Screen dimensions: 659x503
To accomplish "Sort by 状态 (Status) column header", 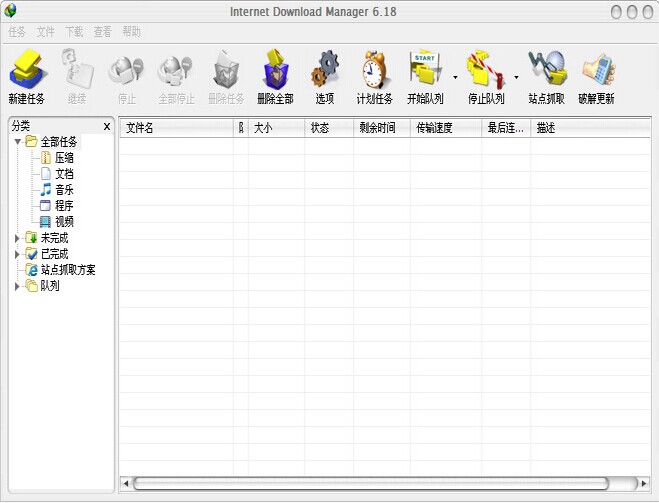I will [x=329, y=128].
